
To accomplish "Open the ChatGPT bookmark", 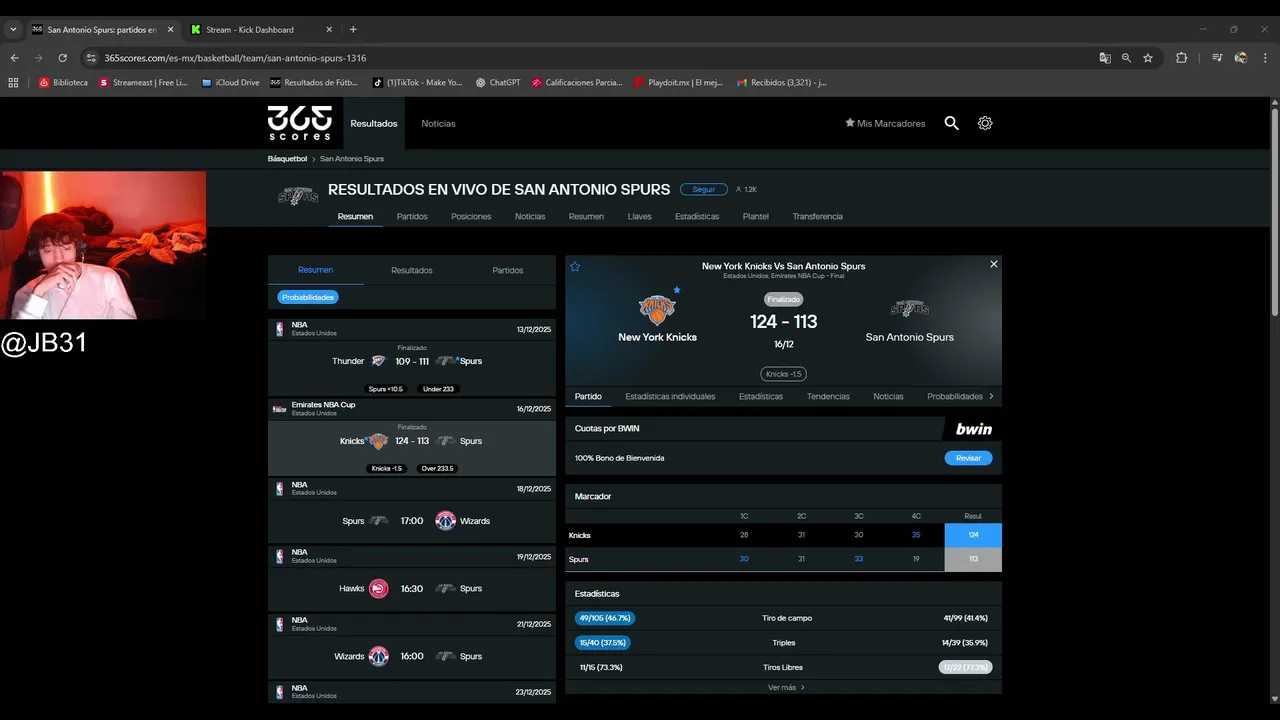I will pos(498,83).
